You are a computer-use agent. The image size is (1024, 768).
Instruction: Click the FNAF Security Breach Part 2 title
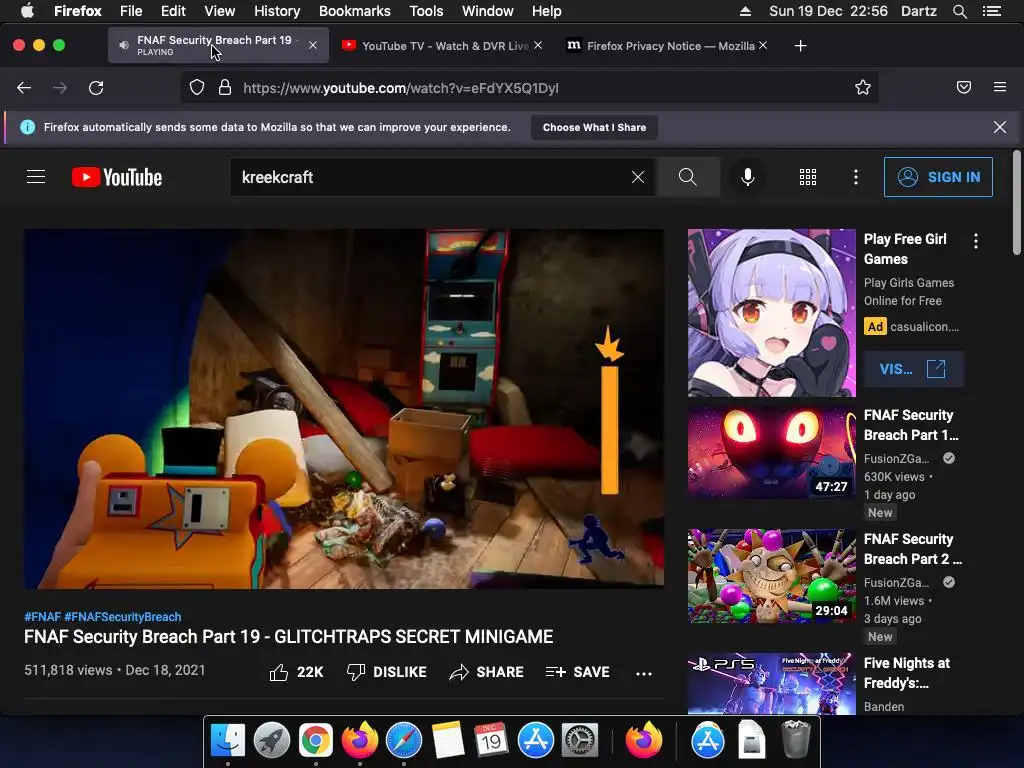[x=912, y=549]
